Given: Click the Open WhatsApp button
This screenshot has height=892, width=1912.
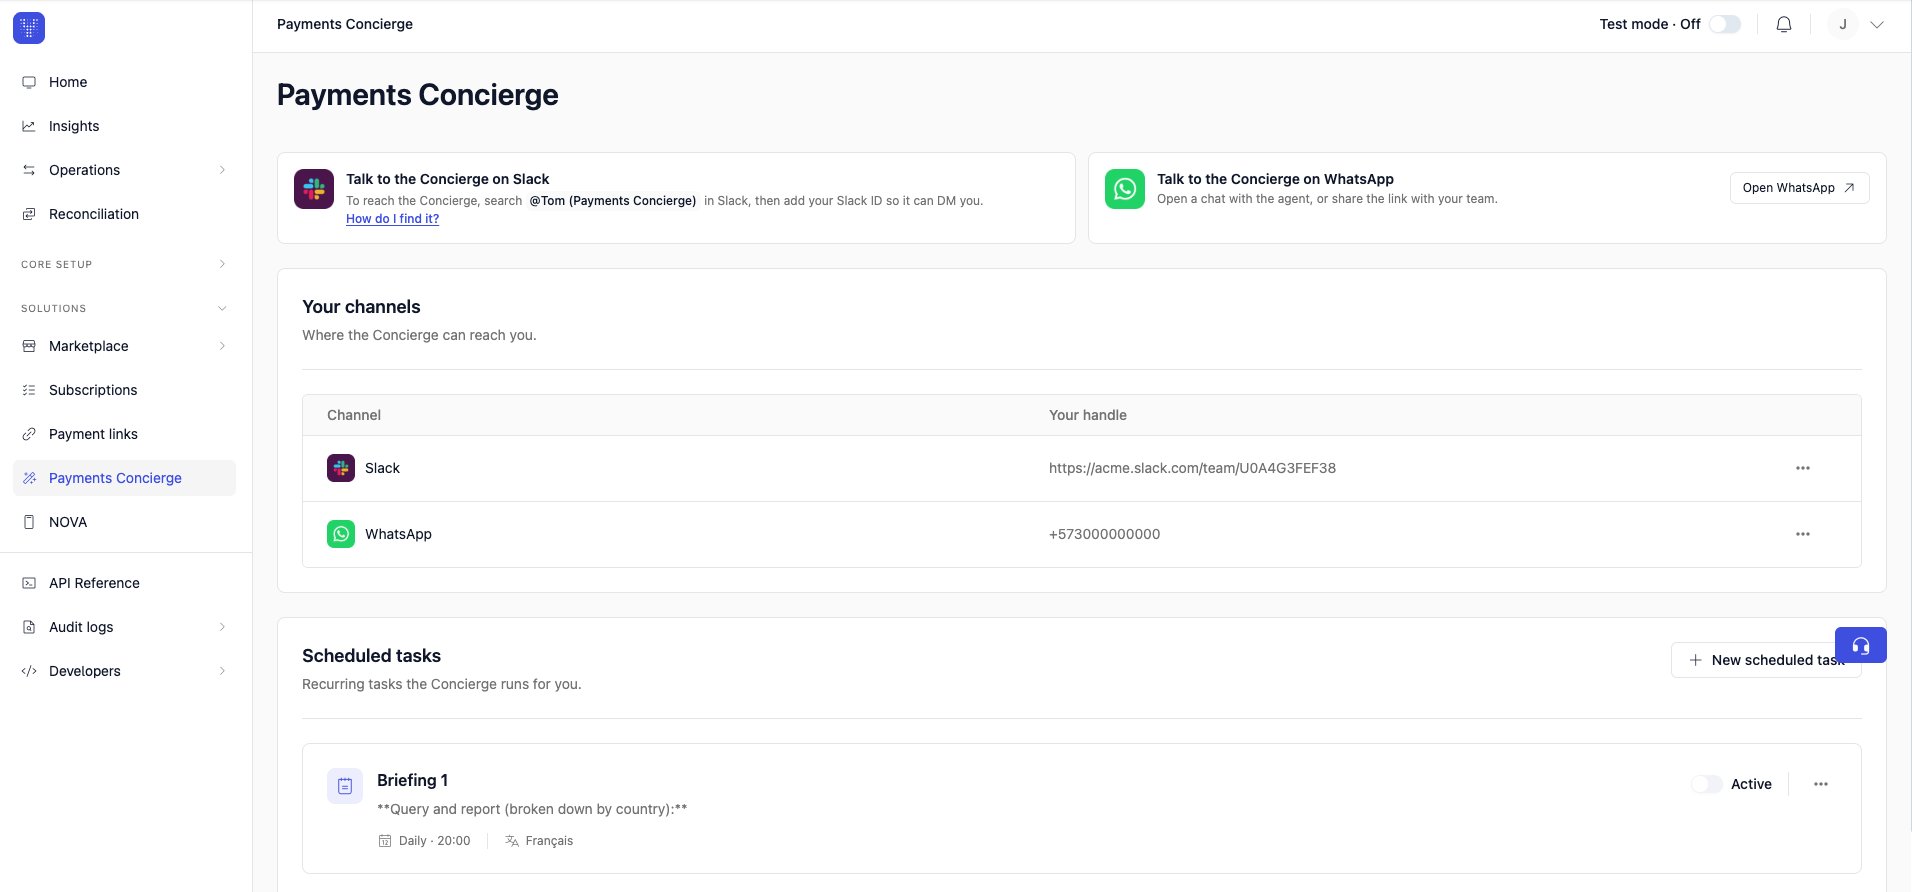Looking at the screenshot, I should 1799,188.
